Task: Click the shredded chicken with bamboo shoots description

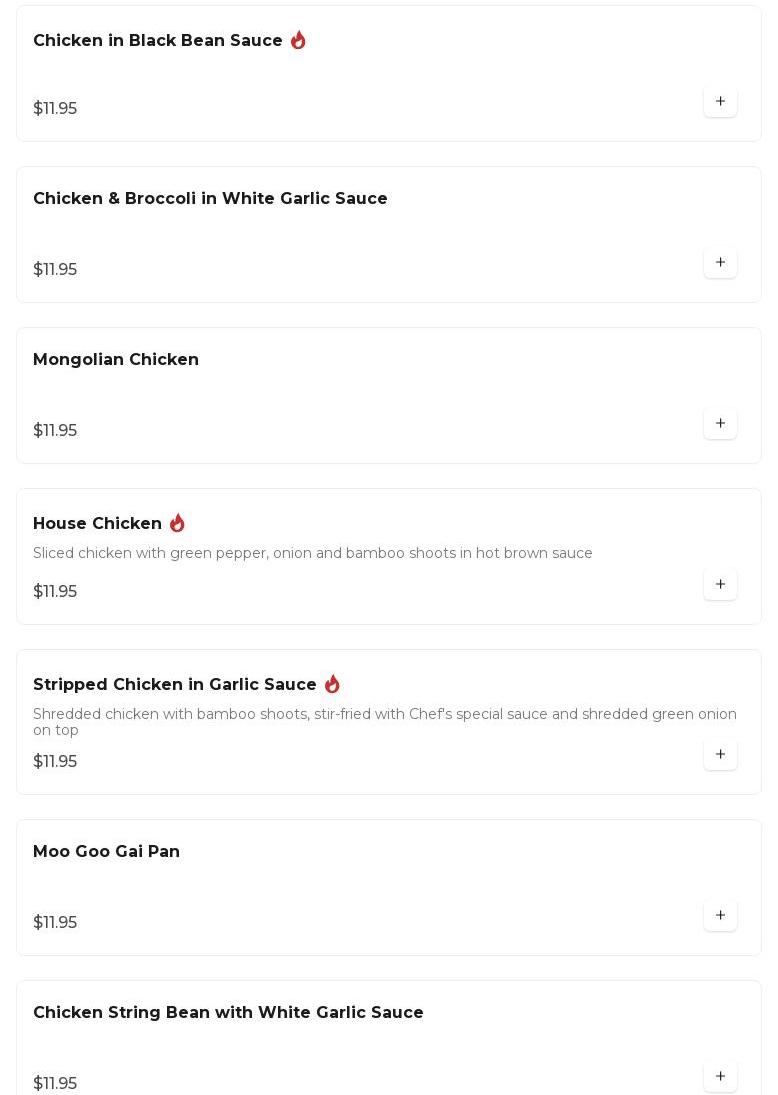Action: tap(385, 721)
